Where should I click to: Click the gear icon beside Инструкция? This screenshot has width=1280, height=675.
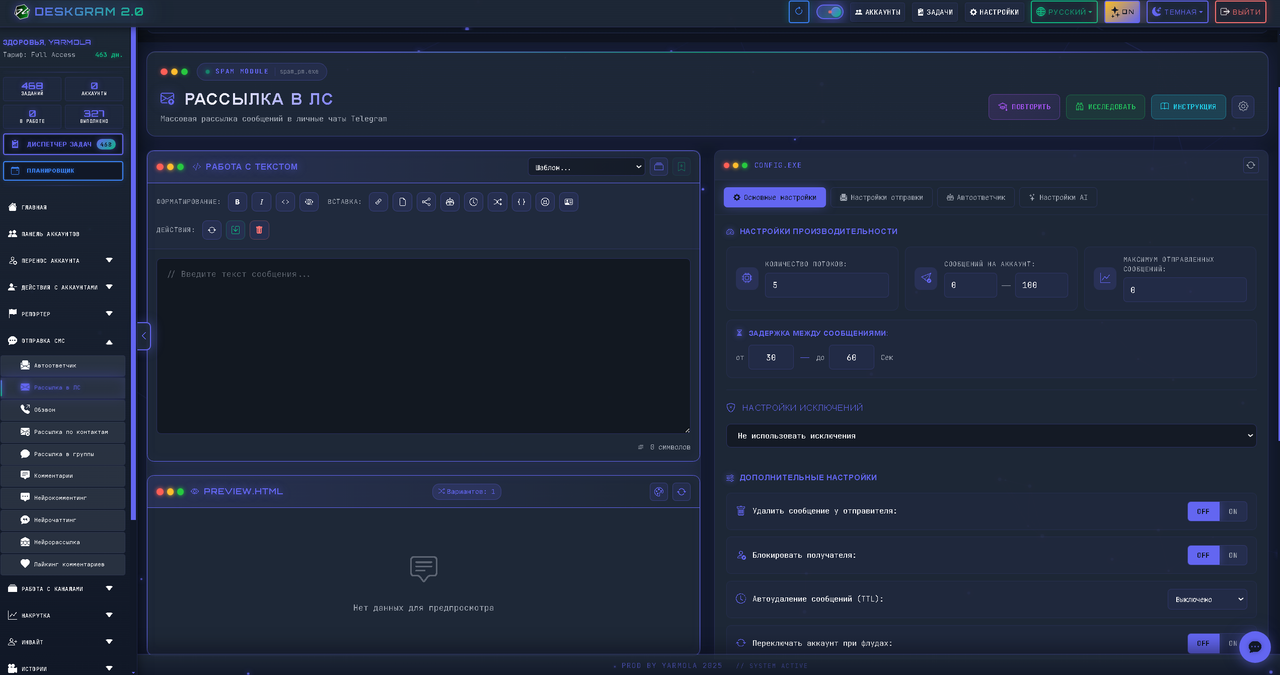pos(1242,107)
